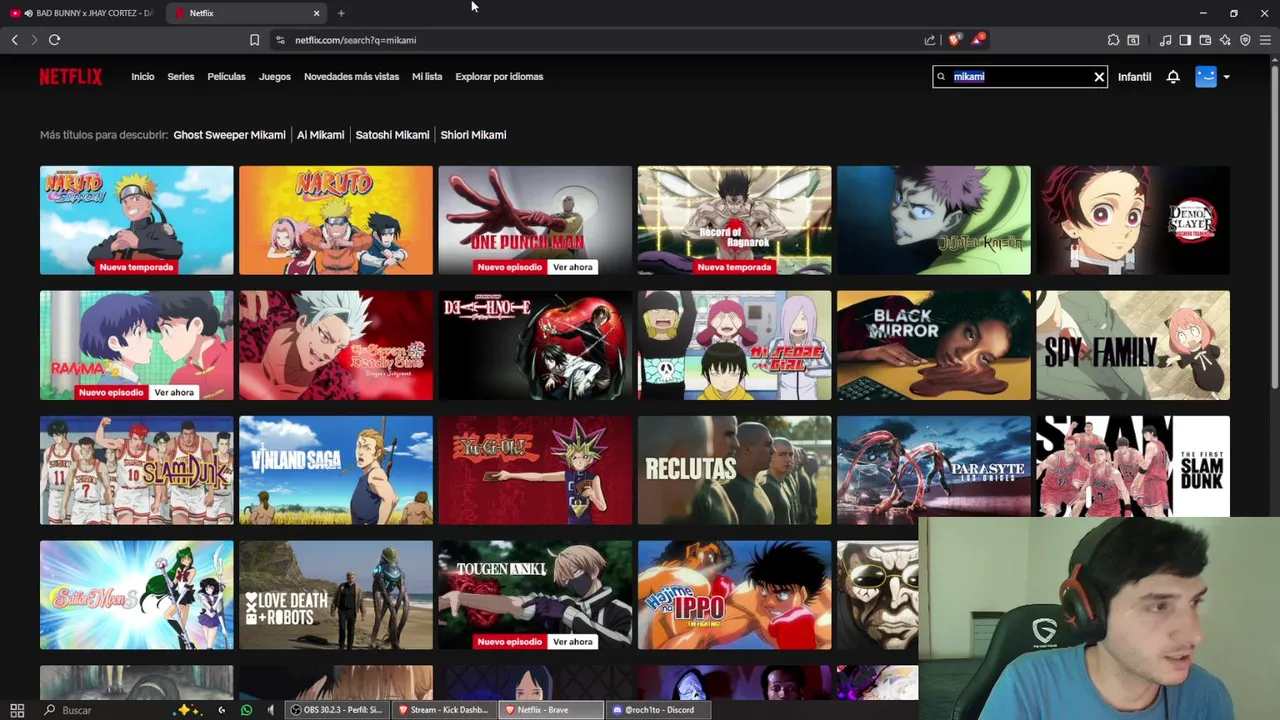
Task: Open the Yu-Gi-Oh! thumbnail
Action: click(535, 470)
